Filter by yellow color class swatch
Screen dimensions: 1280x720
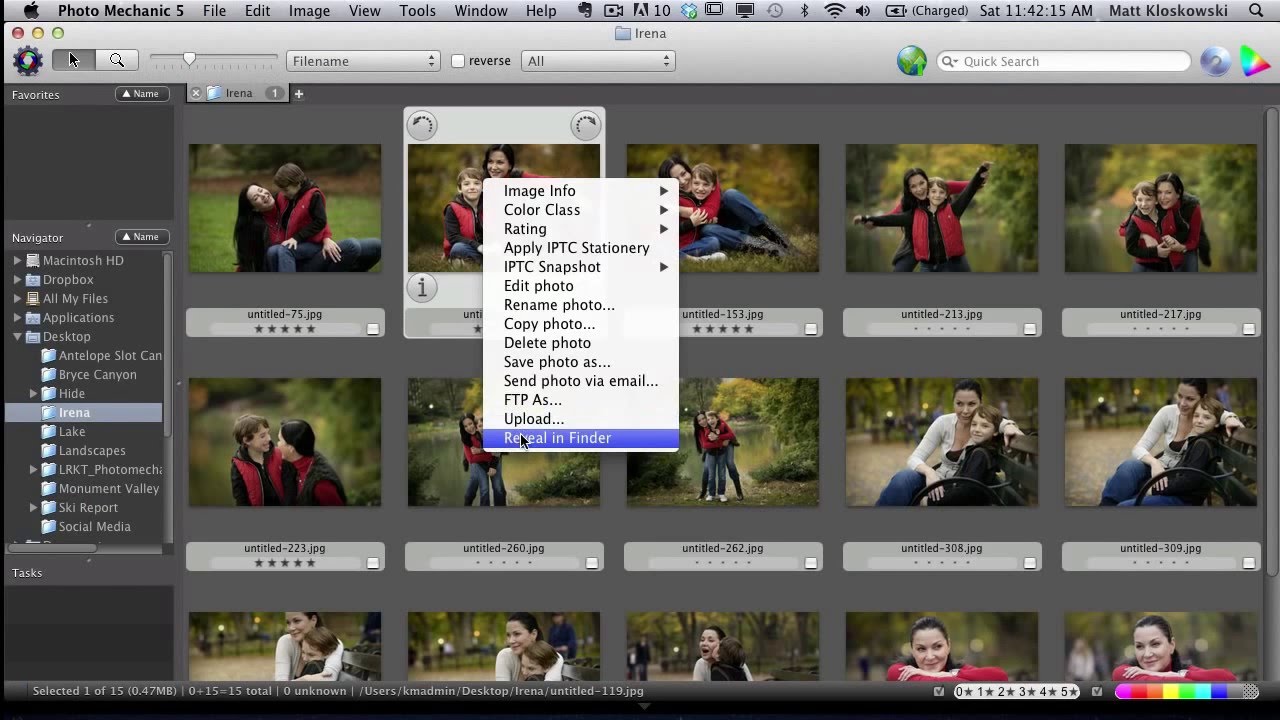coord(1171,691)
